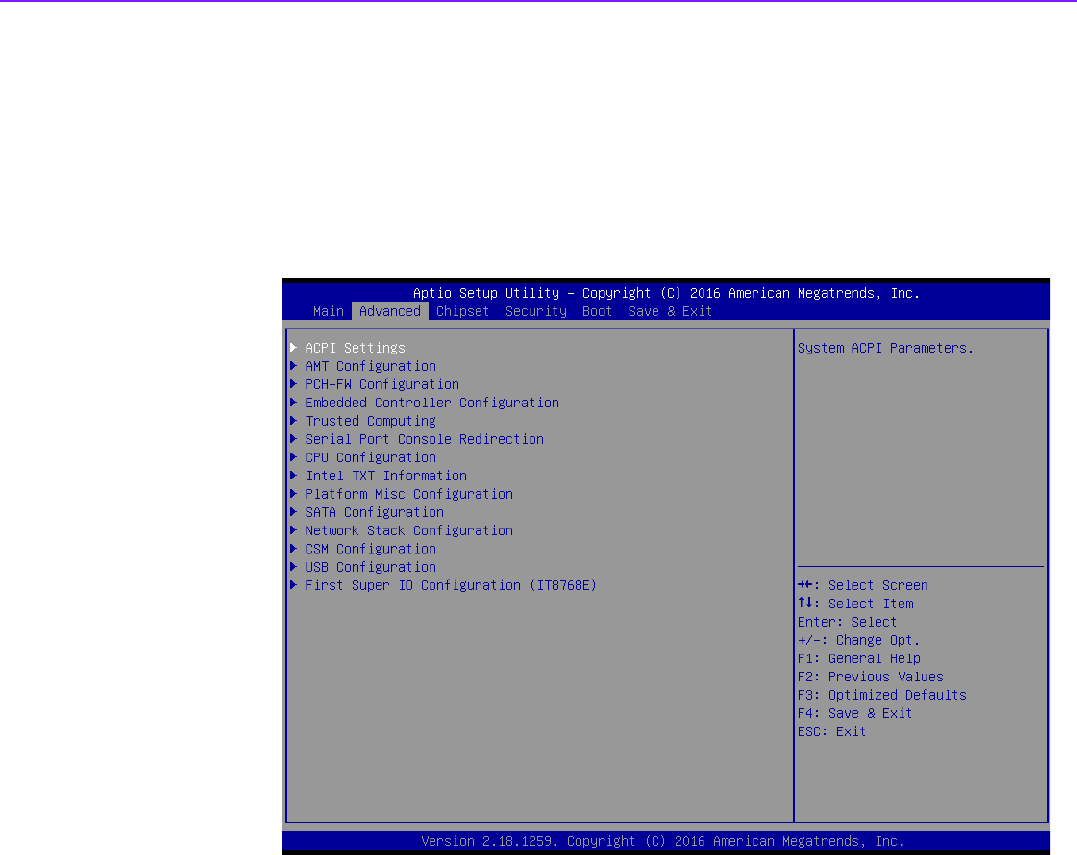Click the arrow beside SATA Configuration

coord(293,512)
